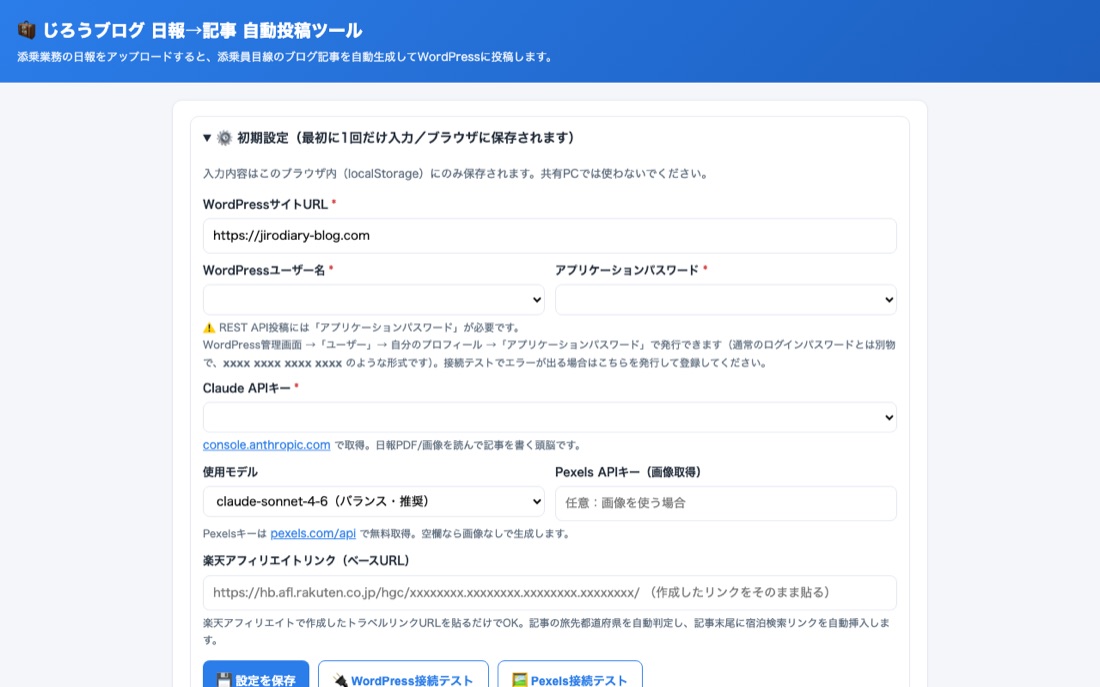Open the console.anthropic.com link
The width and height of the screenshot is (1100, 687).
(266, 445)
